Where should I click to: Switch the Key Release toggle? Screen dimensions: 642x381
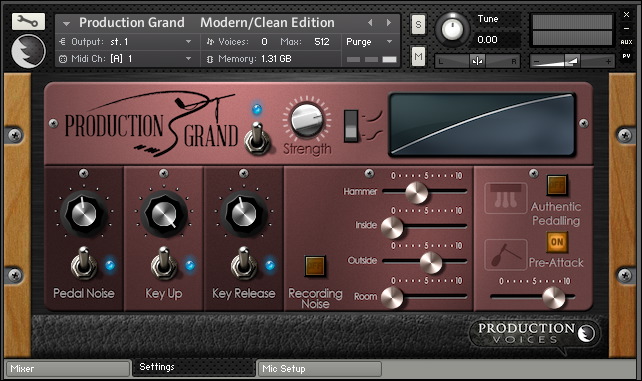(244, 264)
